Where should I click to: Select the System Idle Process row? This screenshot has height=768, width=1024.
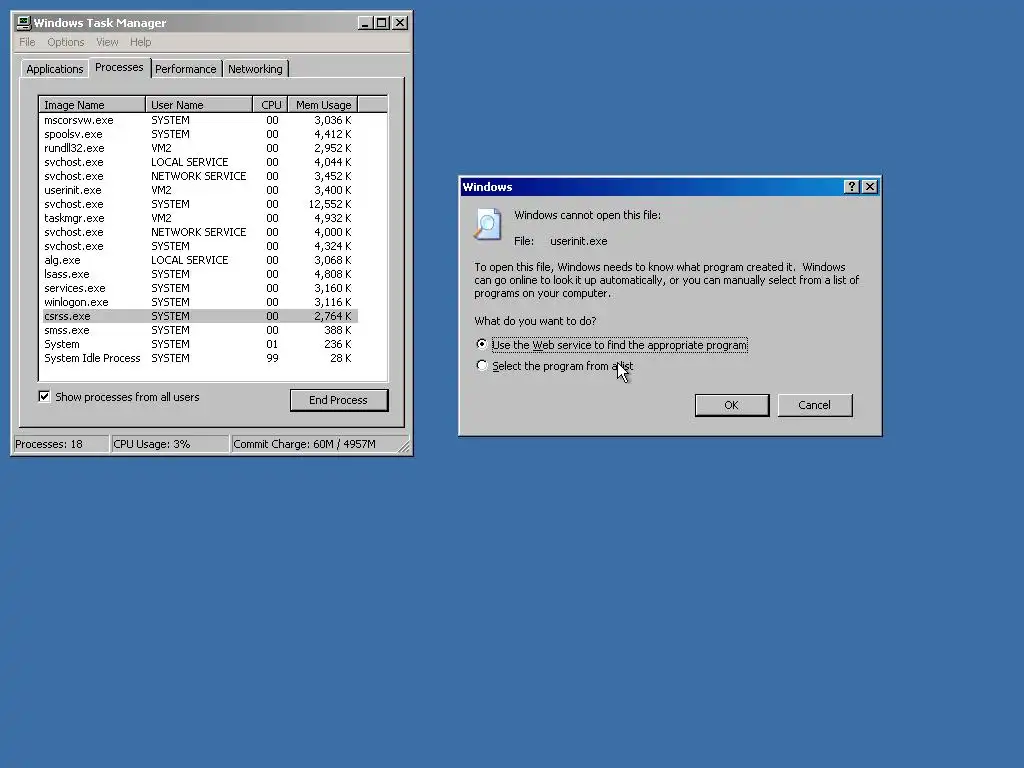[x=198, y=358]
